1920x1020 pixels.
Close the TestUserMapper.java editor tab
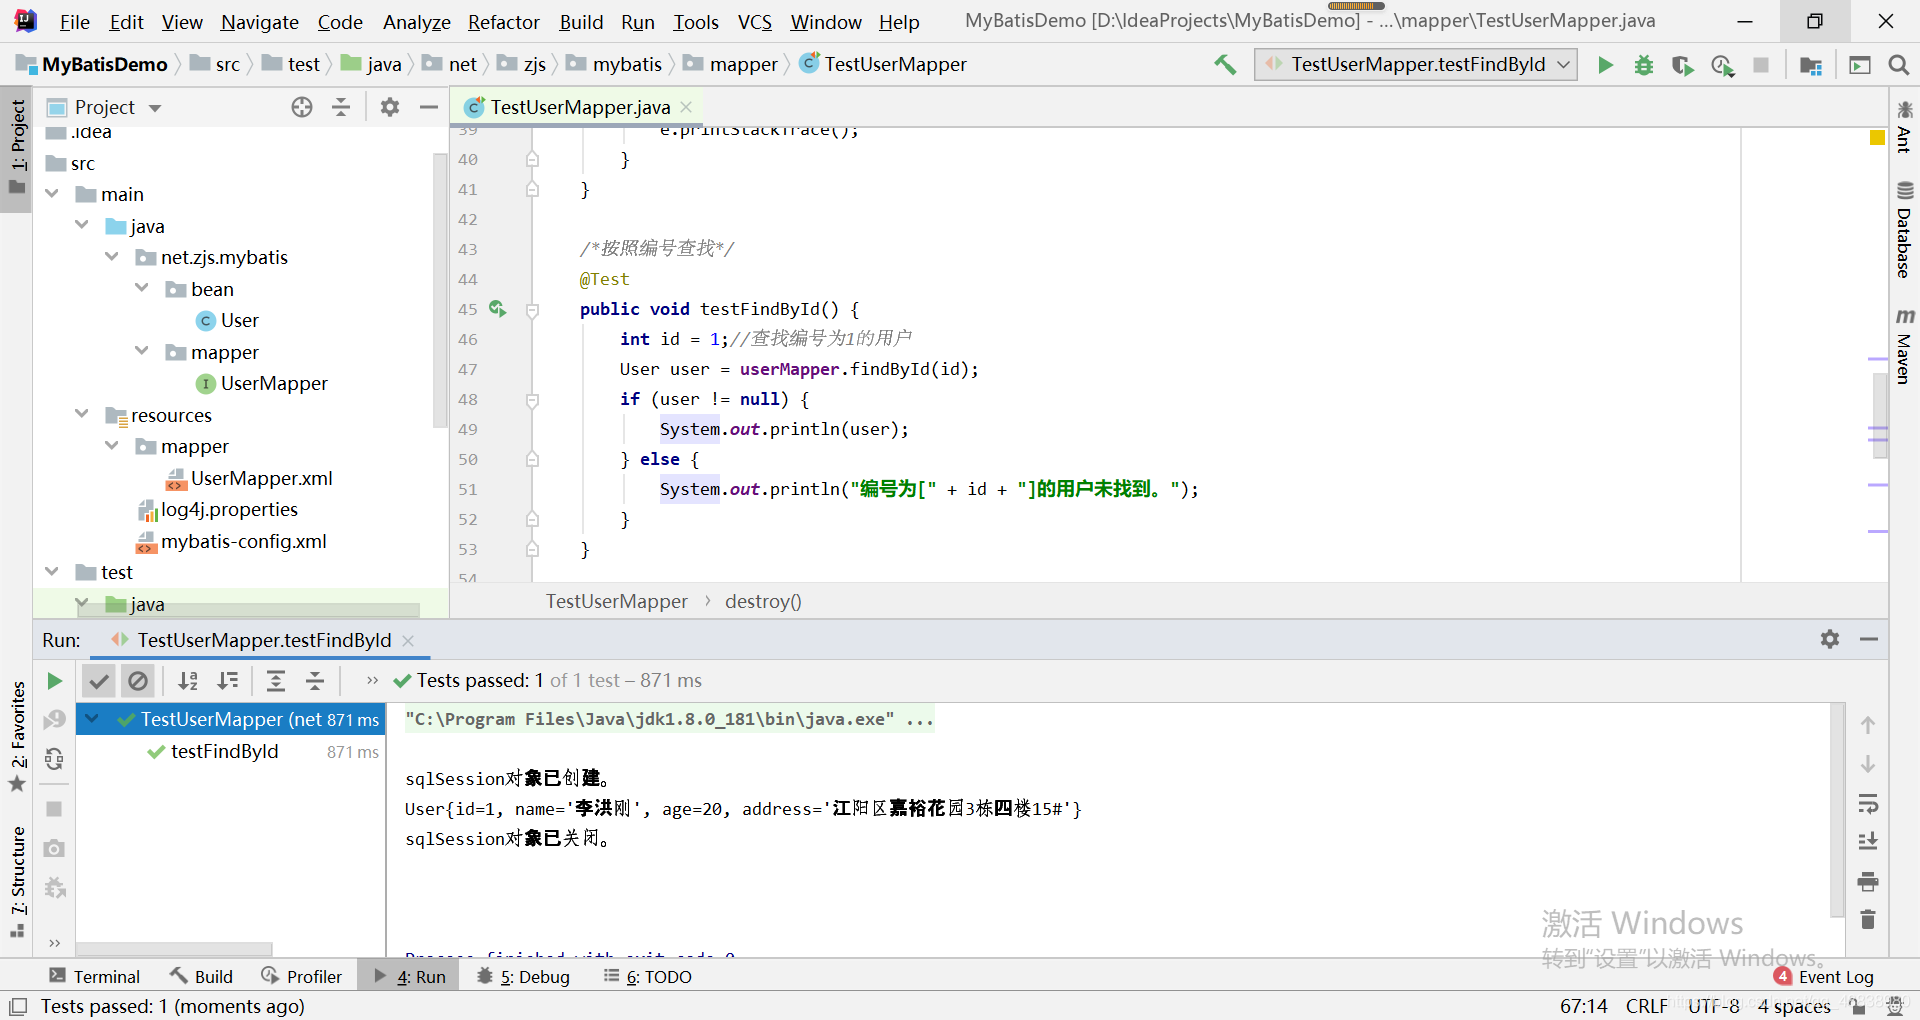(x=686, y=107)
